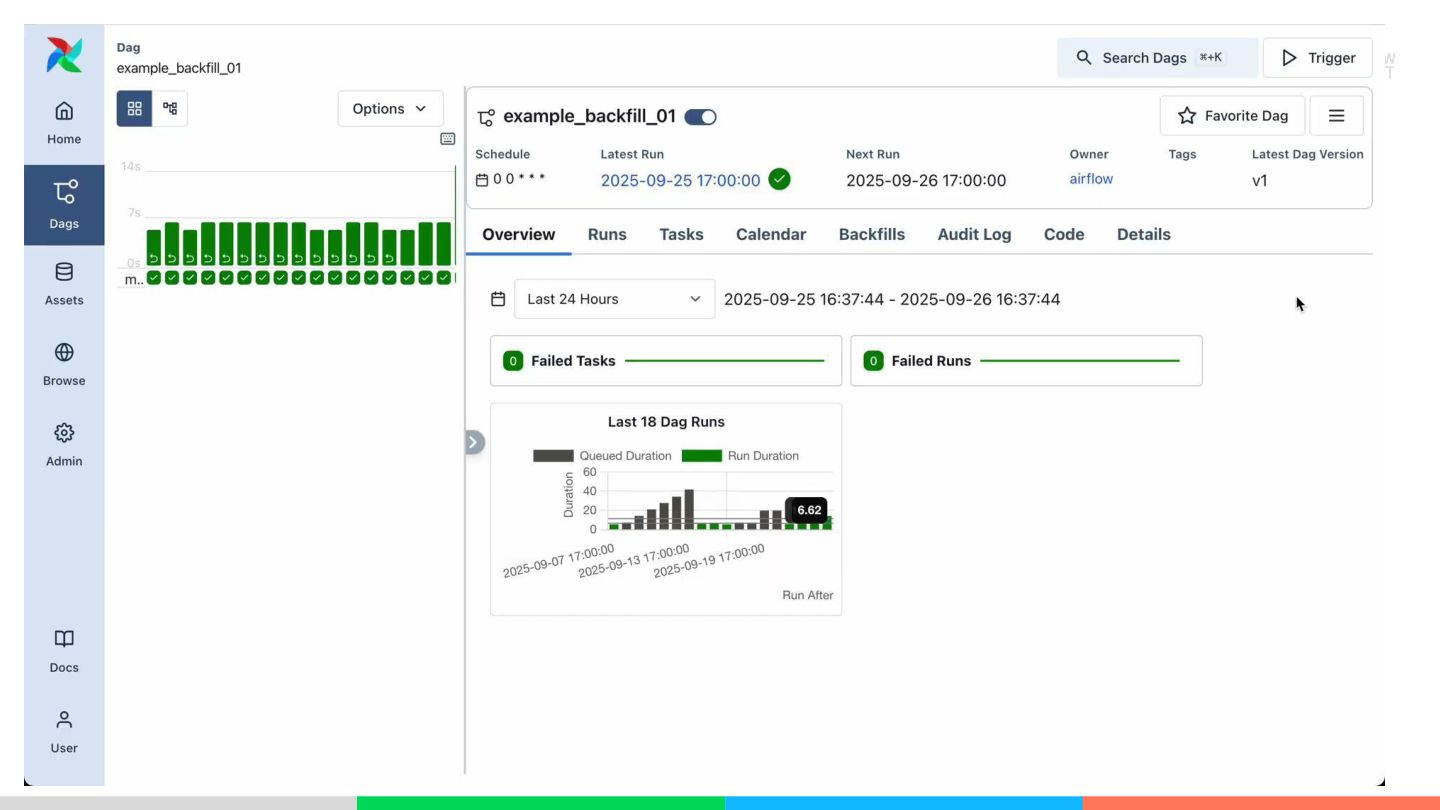Select the grid view icon
Viewport: 1440px width, 810px height.
point(135,109)
